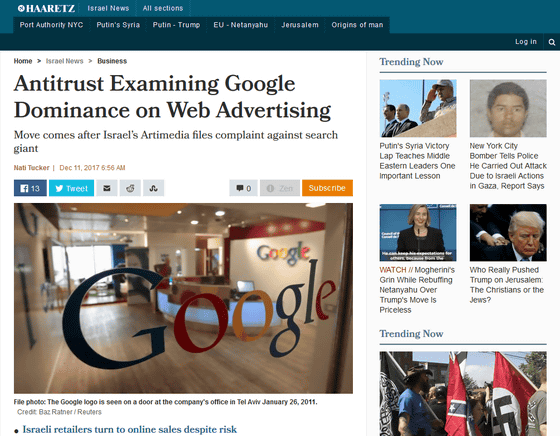Click the Haaretz logo
This screenshot has width=560, height=436.
pos(46,8)
